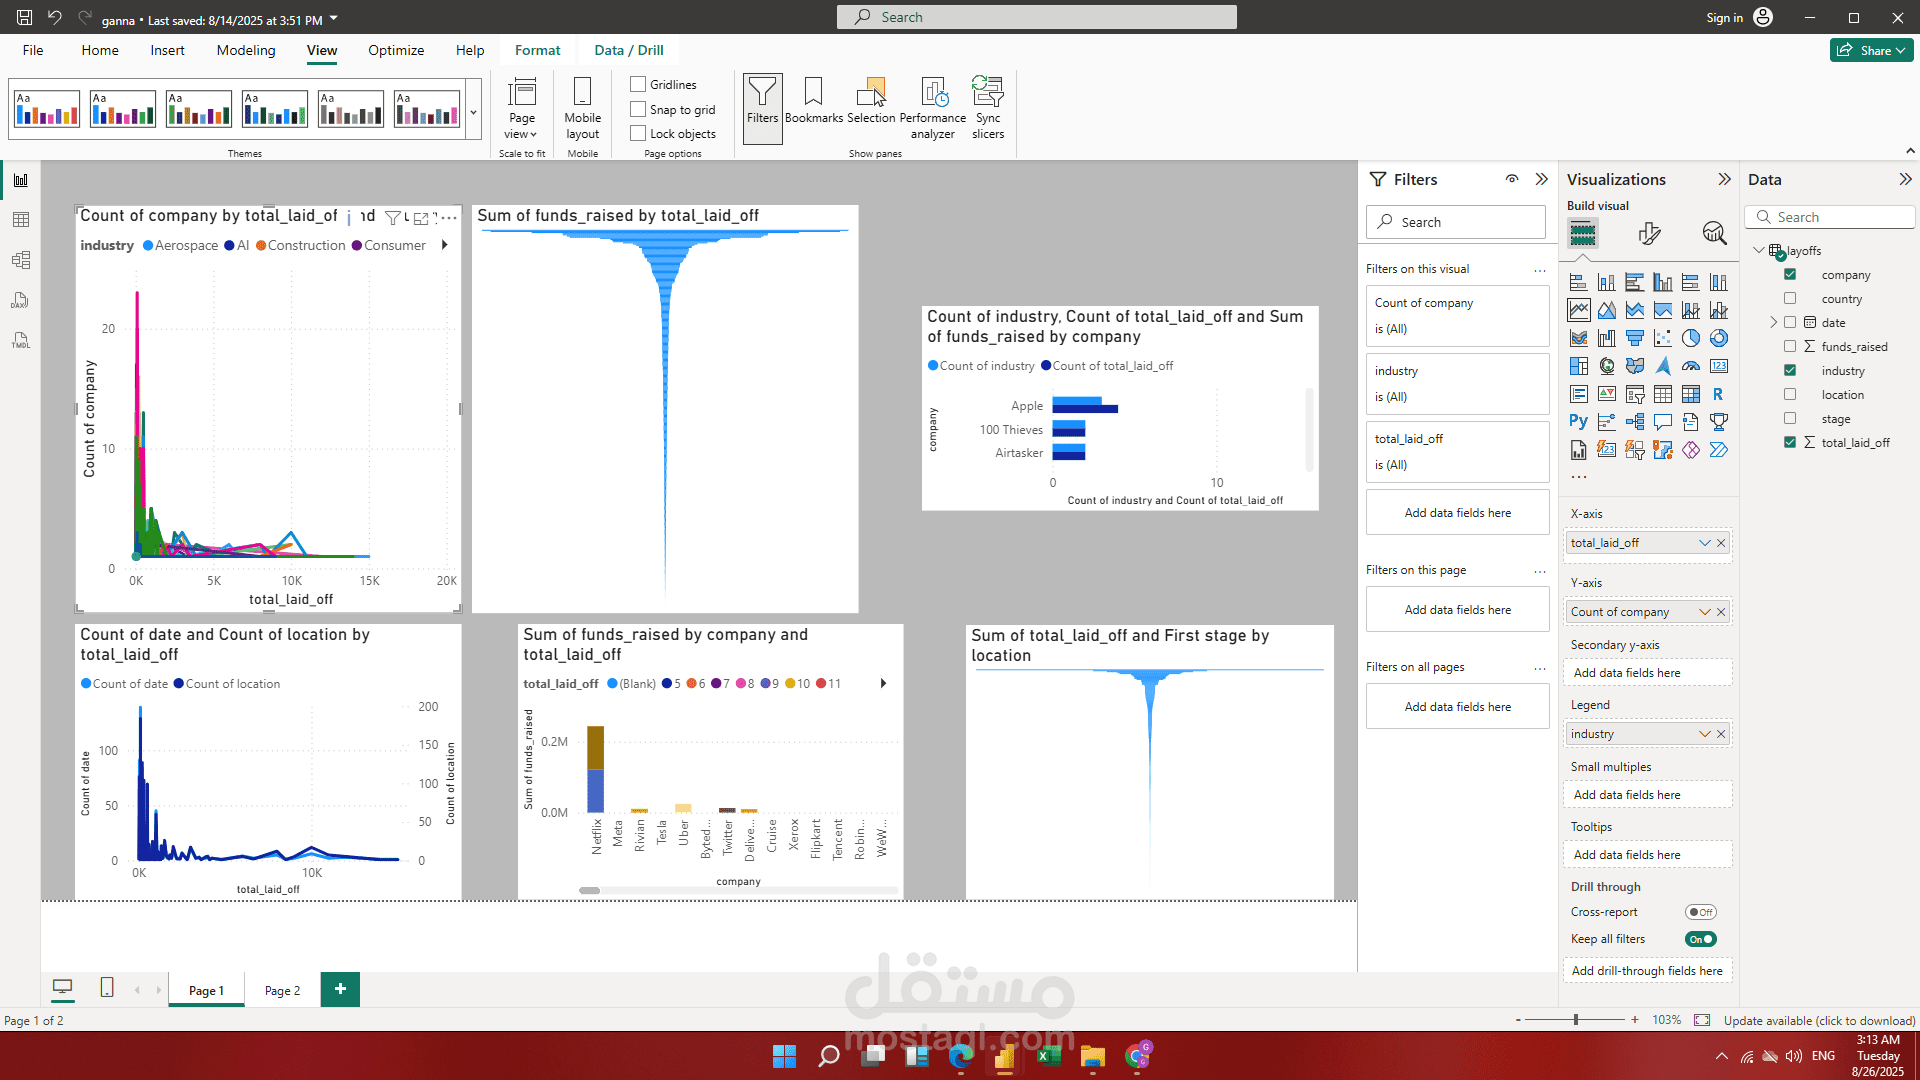Open the Modeling ribbon tab
This screenshot has width=1920, height=1080.
tap(246, 50)
